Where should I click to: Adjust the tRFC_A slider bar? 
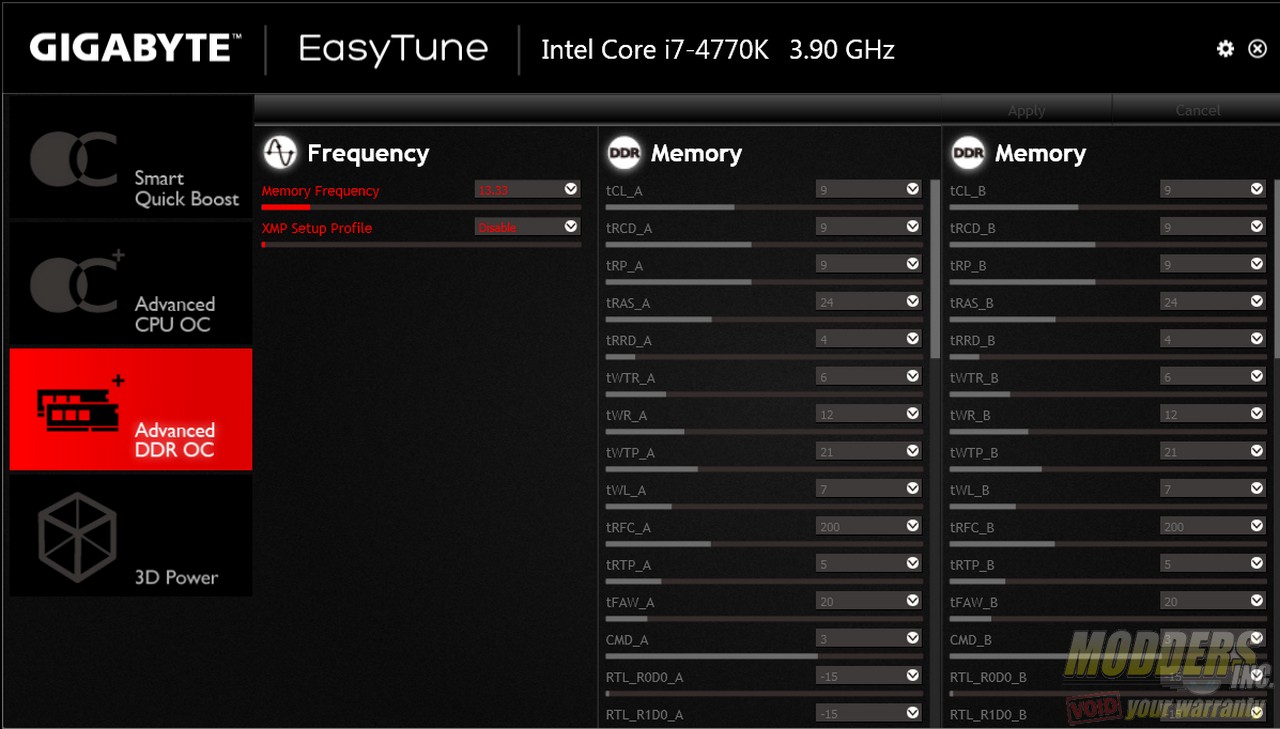764,544
